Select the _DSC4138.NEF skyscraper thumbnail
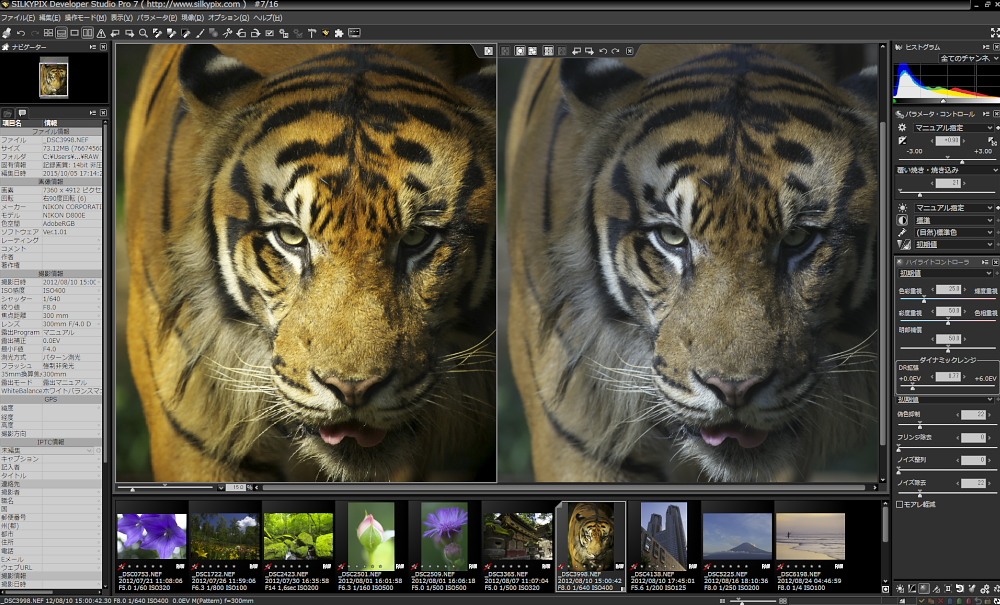Image resolution: width=1000 pixels, height=605 pixels. tap(663, 534)
